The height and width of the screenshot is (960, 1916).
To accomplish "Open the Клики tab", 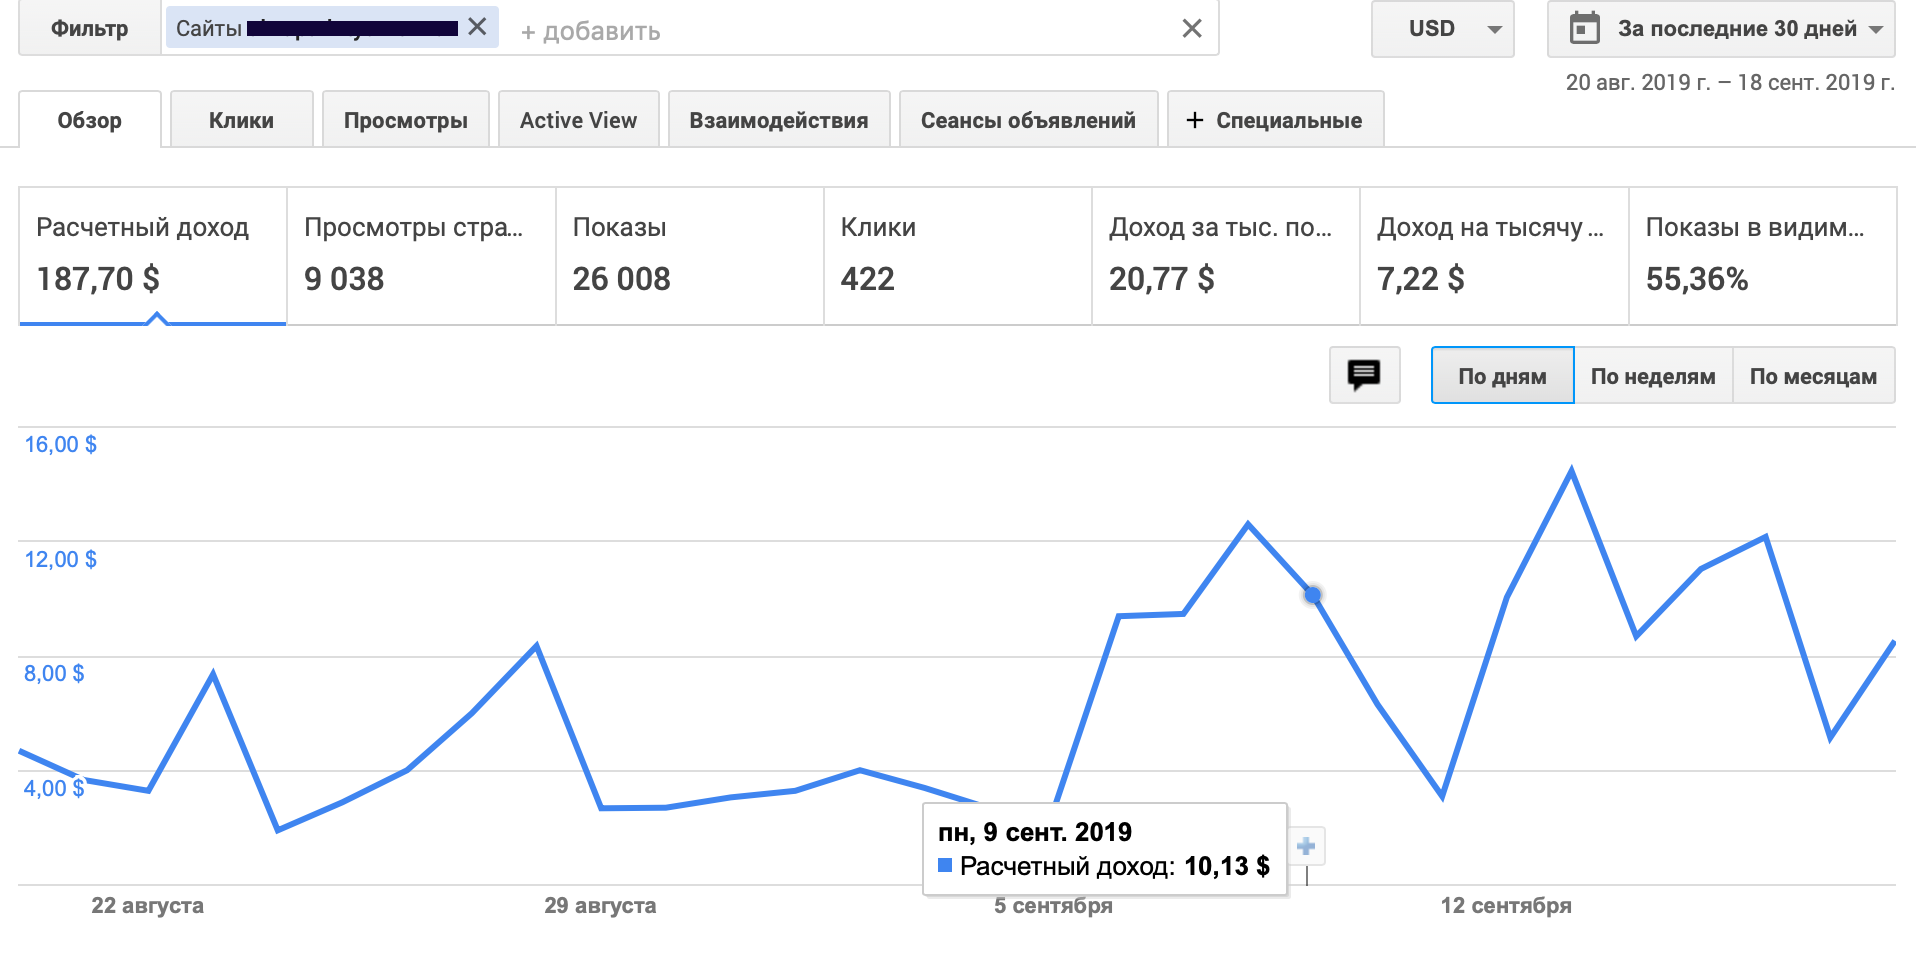I will coord(241,120).
